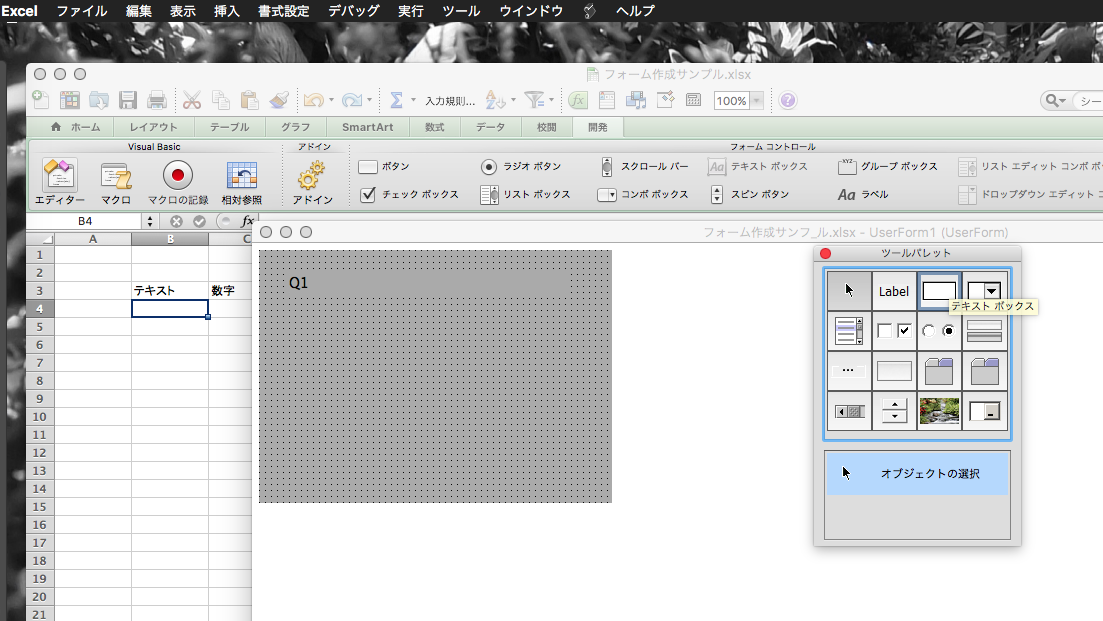The image size is (1103, 621).
Task: Switch to the データ ribbon tab
Action: (490, 127)
